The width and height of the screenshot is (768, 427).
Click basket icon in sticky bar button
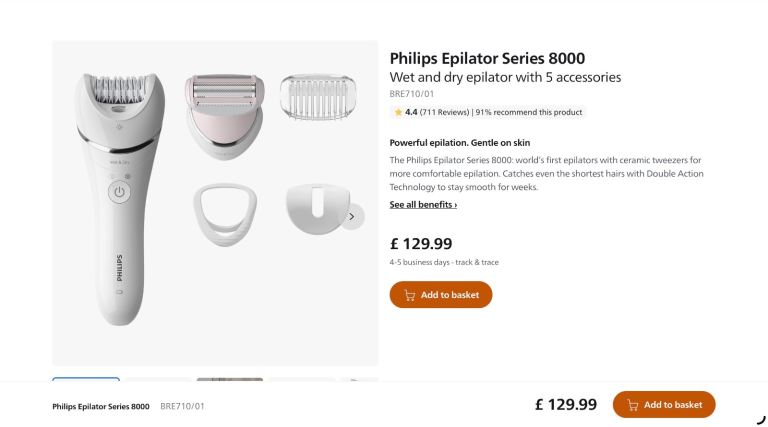coord(632,405)
